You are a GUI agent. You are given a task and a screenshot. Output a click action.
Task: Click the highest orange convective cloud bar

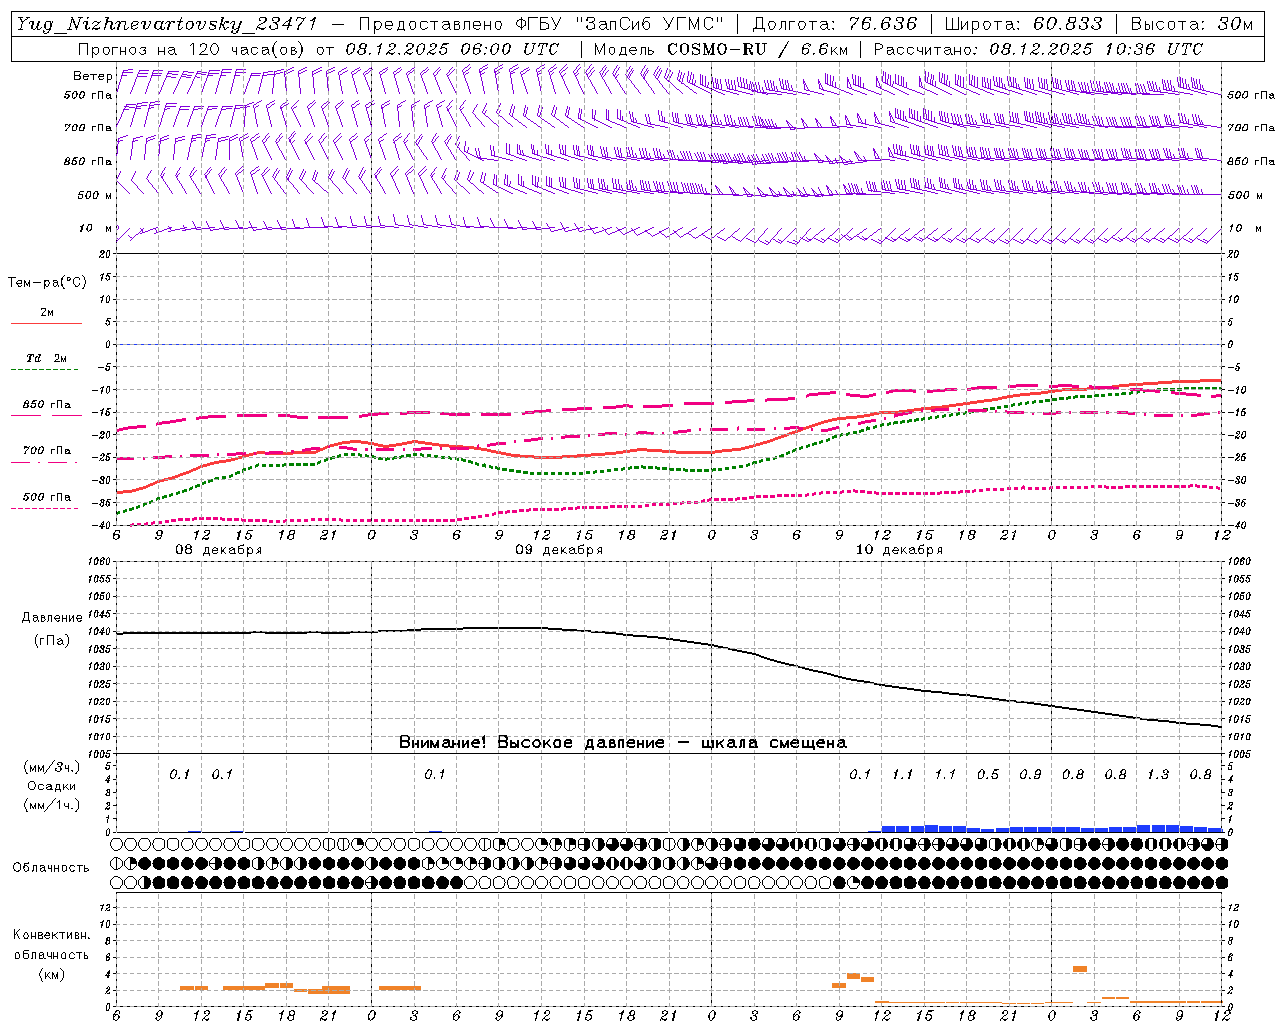[1080, 969]
